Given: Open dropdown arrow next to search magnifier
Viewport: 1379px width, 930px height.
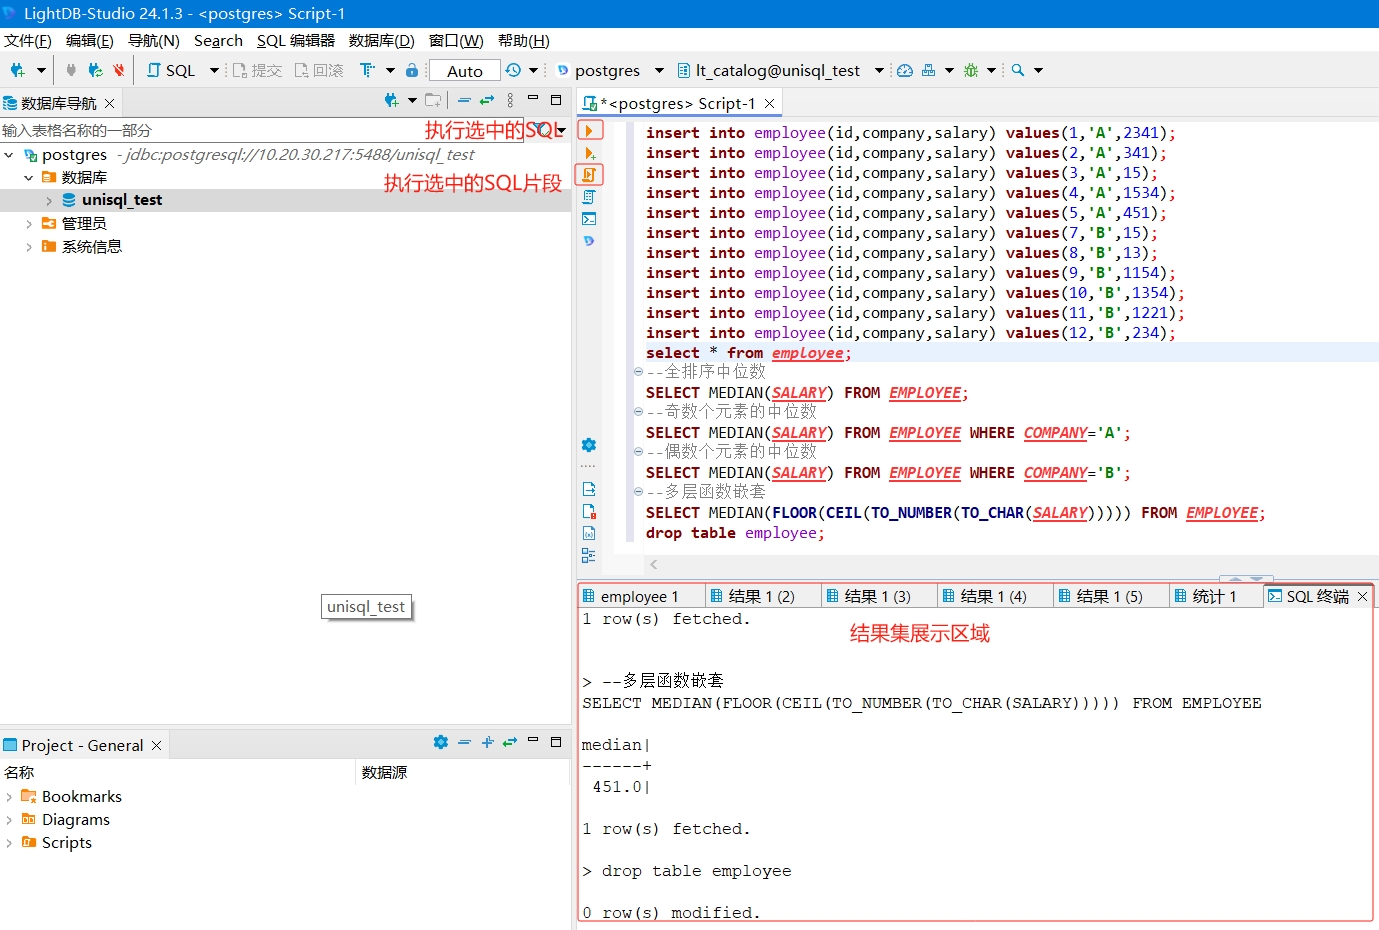Looking at the screenshot, I should 1038,70.
